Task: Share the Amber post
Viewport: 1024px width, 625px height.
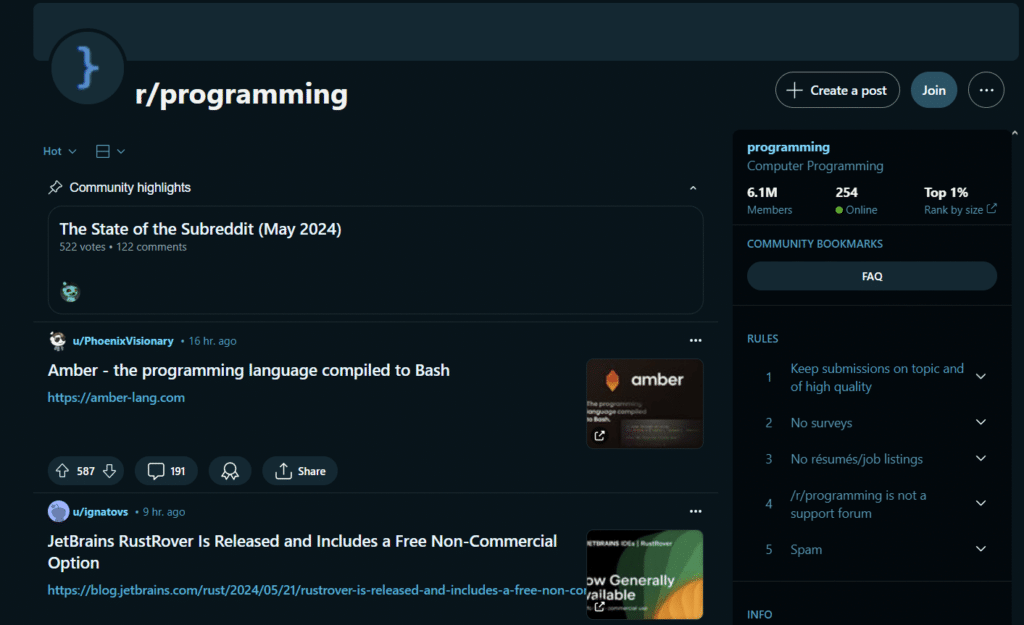Action: pyautogui.click(x=299, y=470)
